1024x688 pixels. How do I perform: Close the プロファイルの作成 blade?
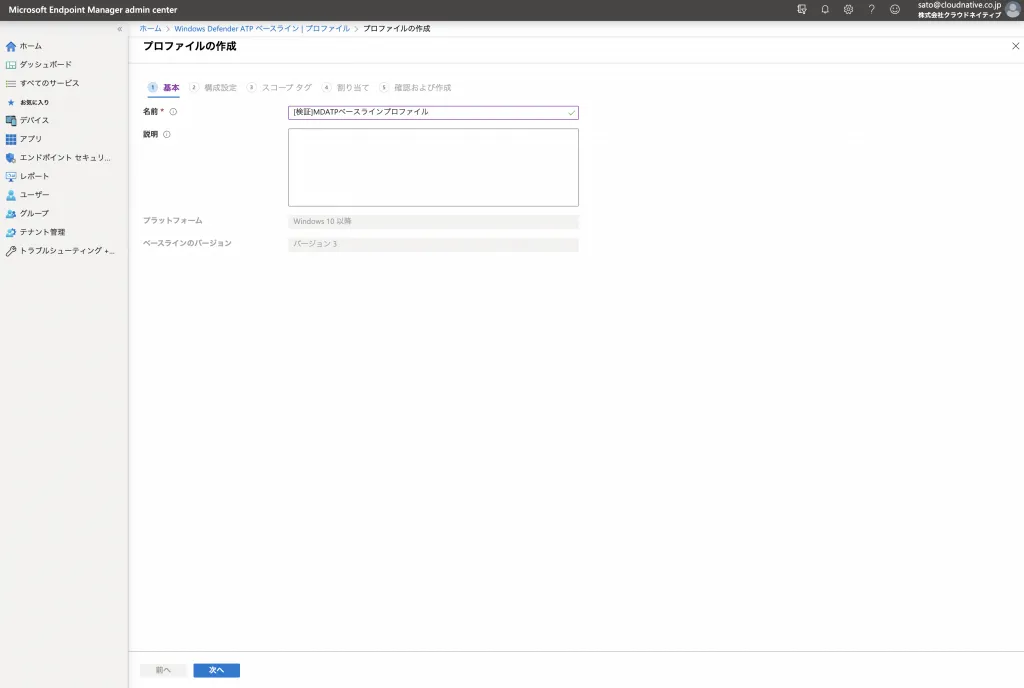coord(1016,46)
